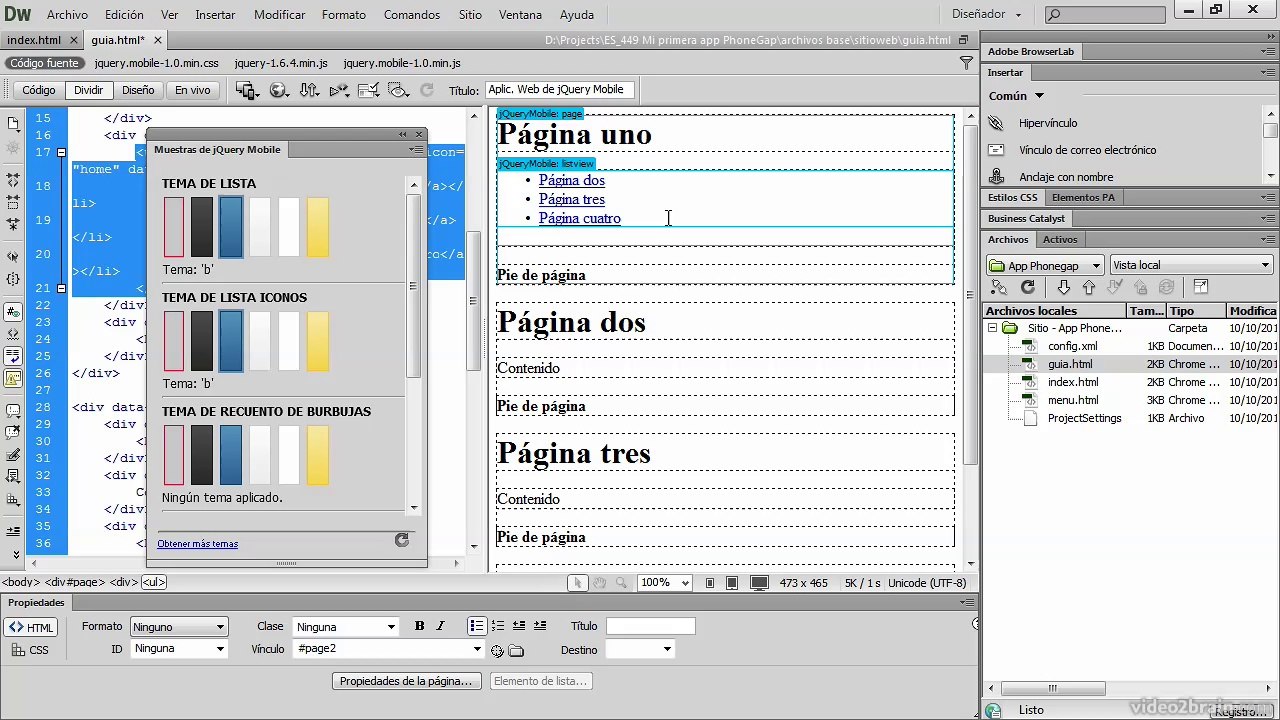Open the Clase dropdown

coord(345,627)
